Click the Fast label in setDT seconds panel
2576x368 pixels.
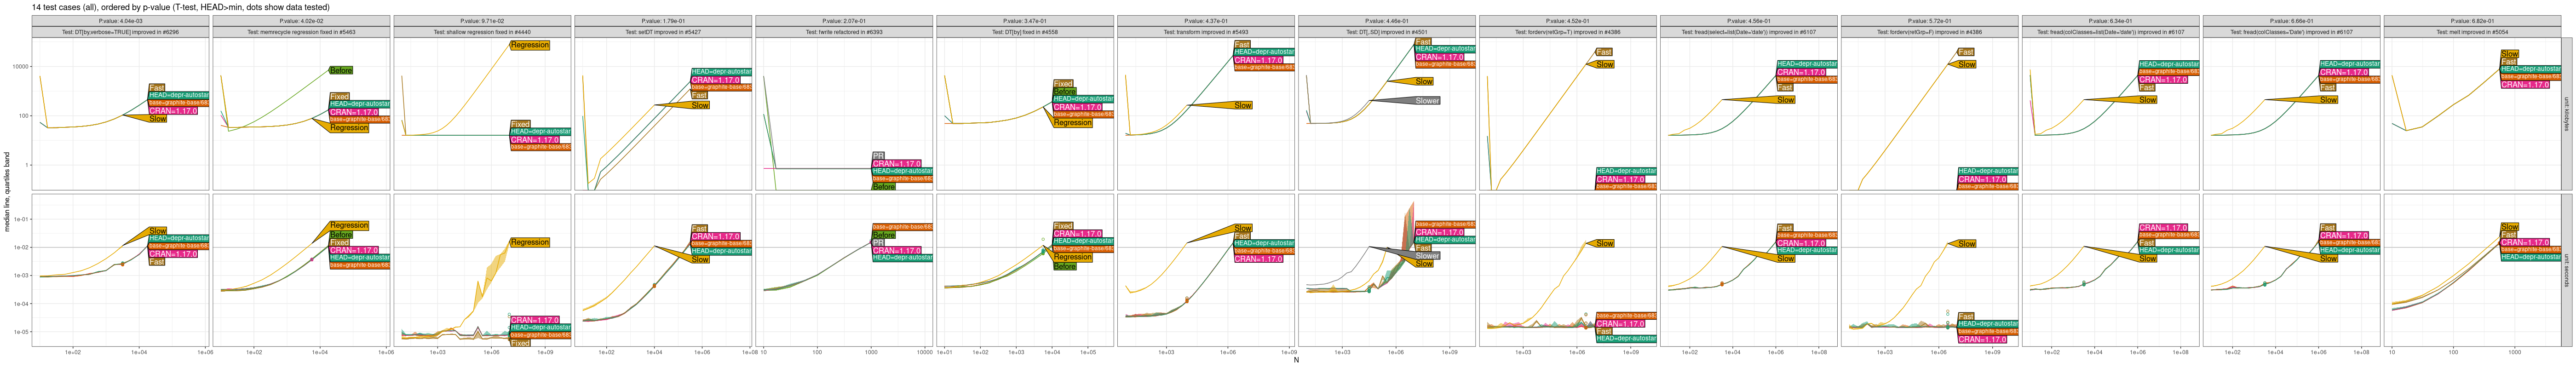coord(699,229)
